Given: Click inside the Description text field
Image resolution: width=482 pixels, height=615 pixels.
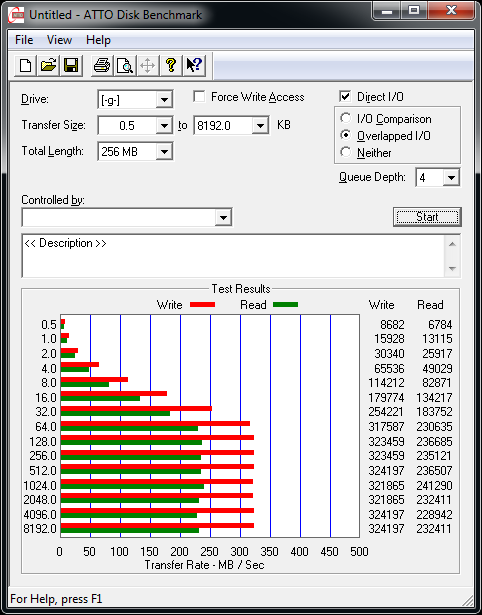Looking at the screenshot, I should (234, 256).
